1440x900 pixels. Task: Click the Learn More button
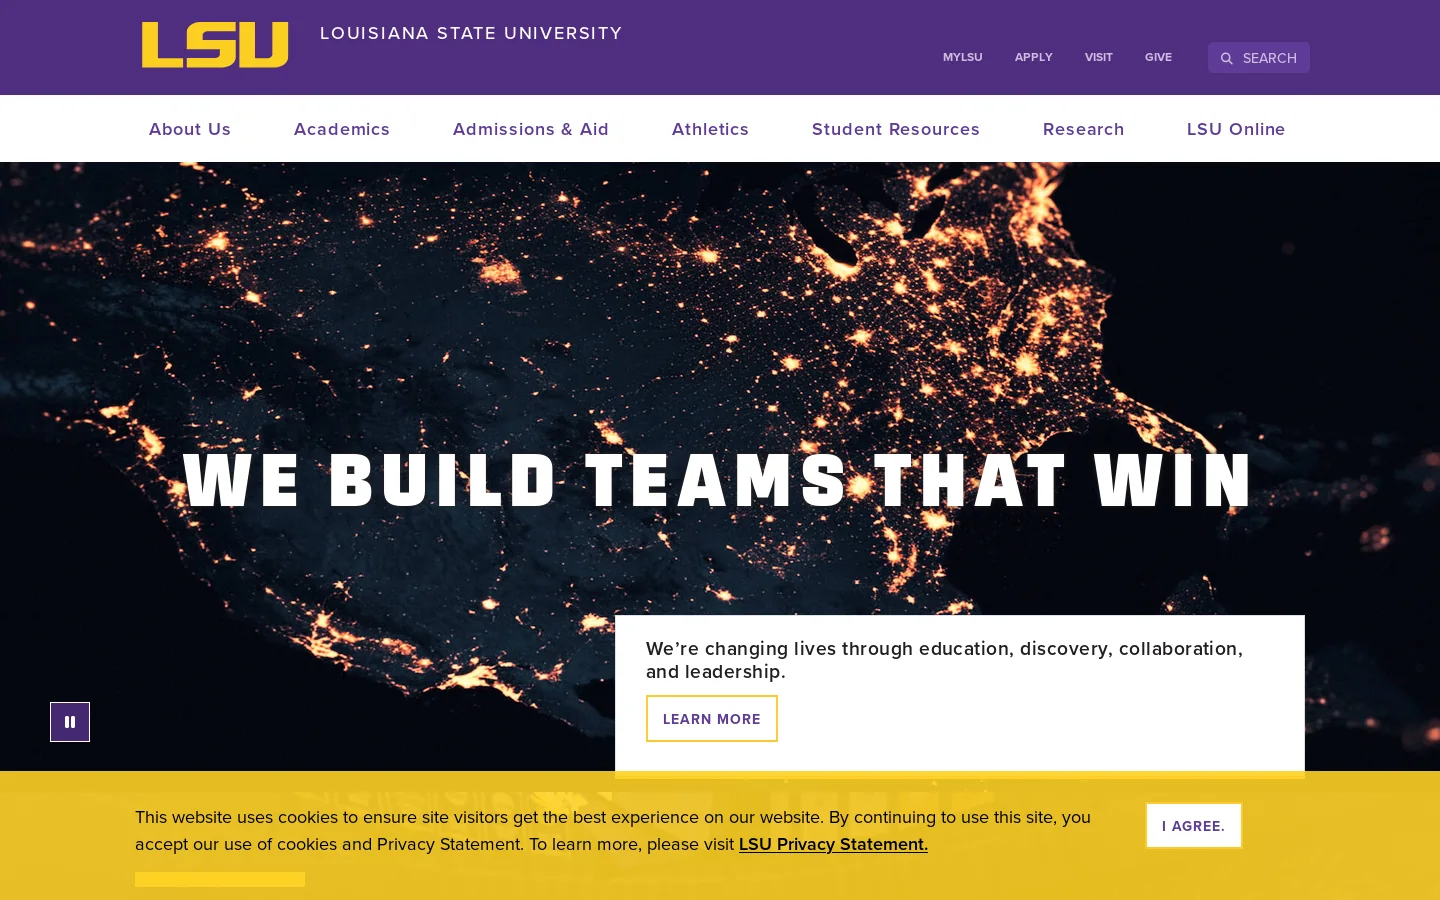712,719
